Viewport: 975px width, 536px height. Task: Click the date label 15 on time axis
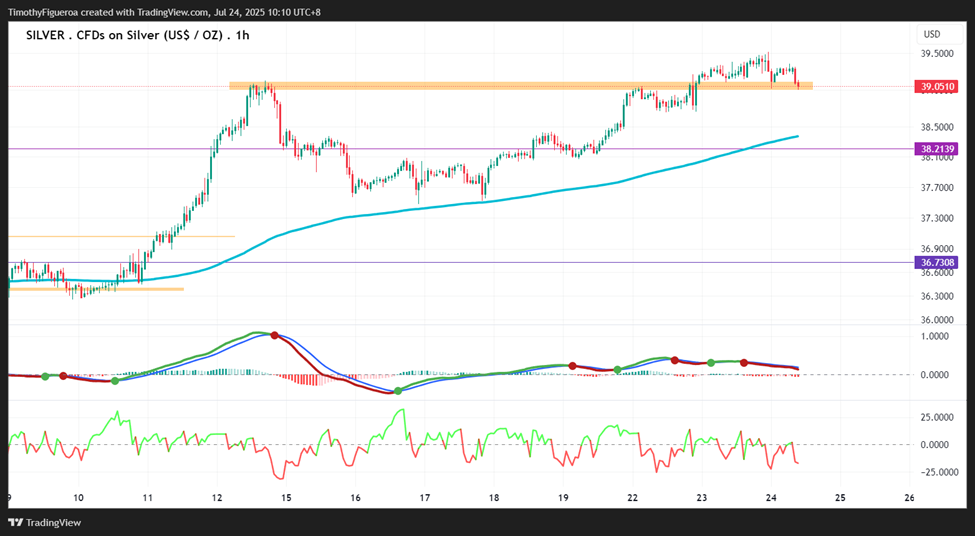(x=286, y=497)
